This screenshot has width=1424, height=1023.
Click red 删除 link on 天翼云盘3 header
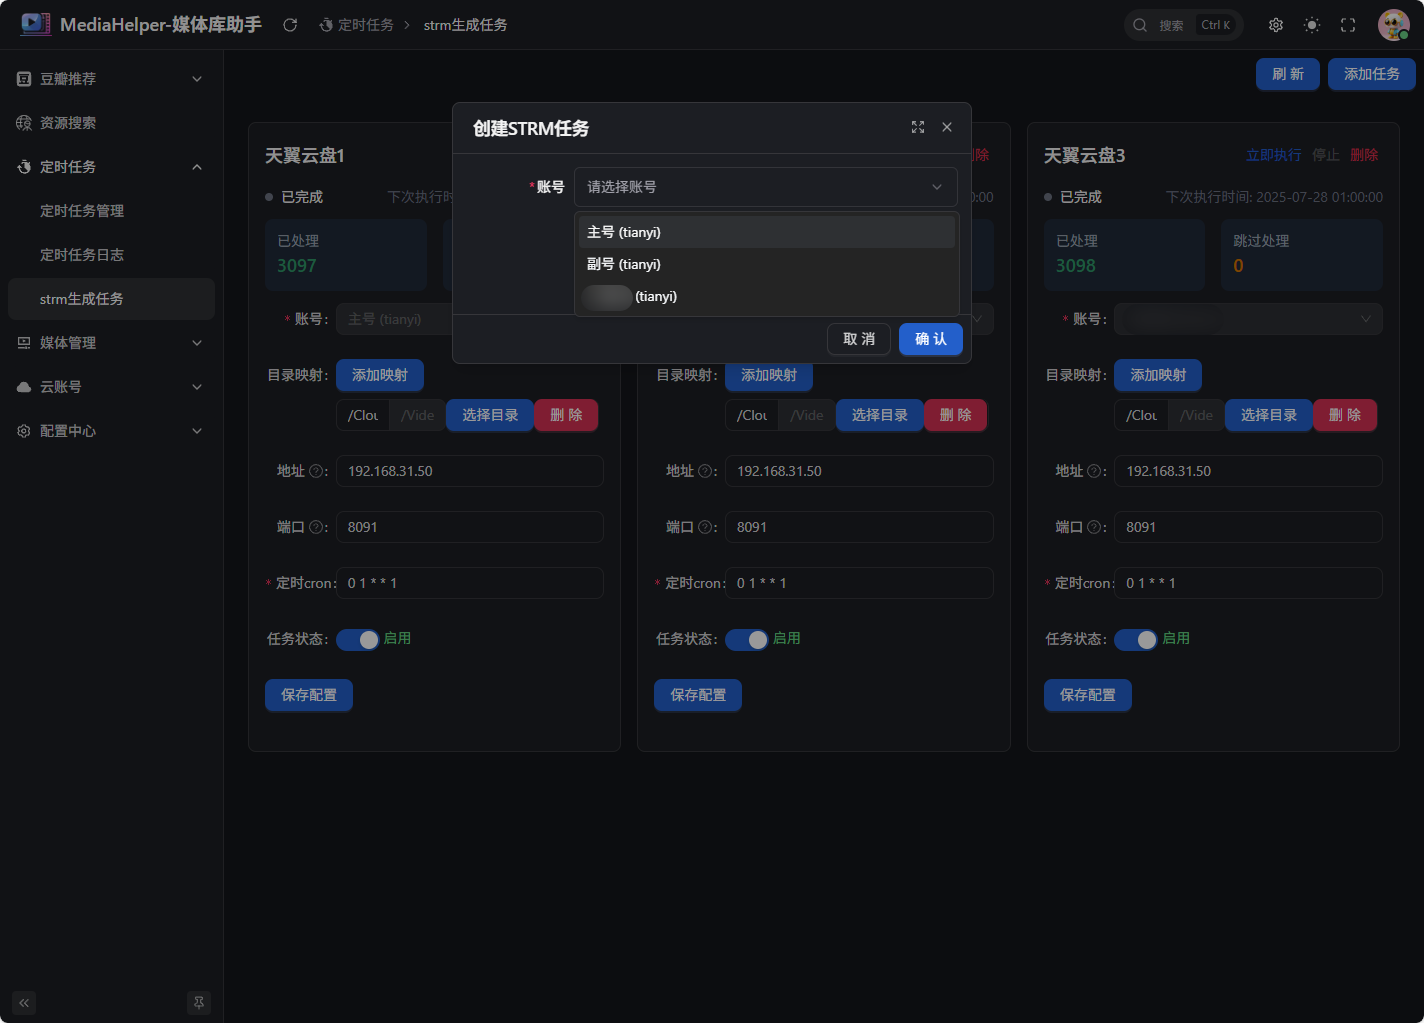pyautogui.click(x=1364, y=155)
